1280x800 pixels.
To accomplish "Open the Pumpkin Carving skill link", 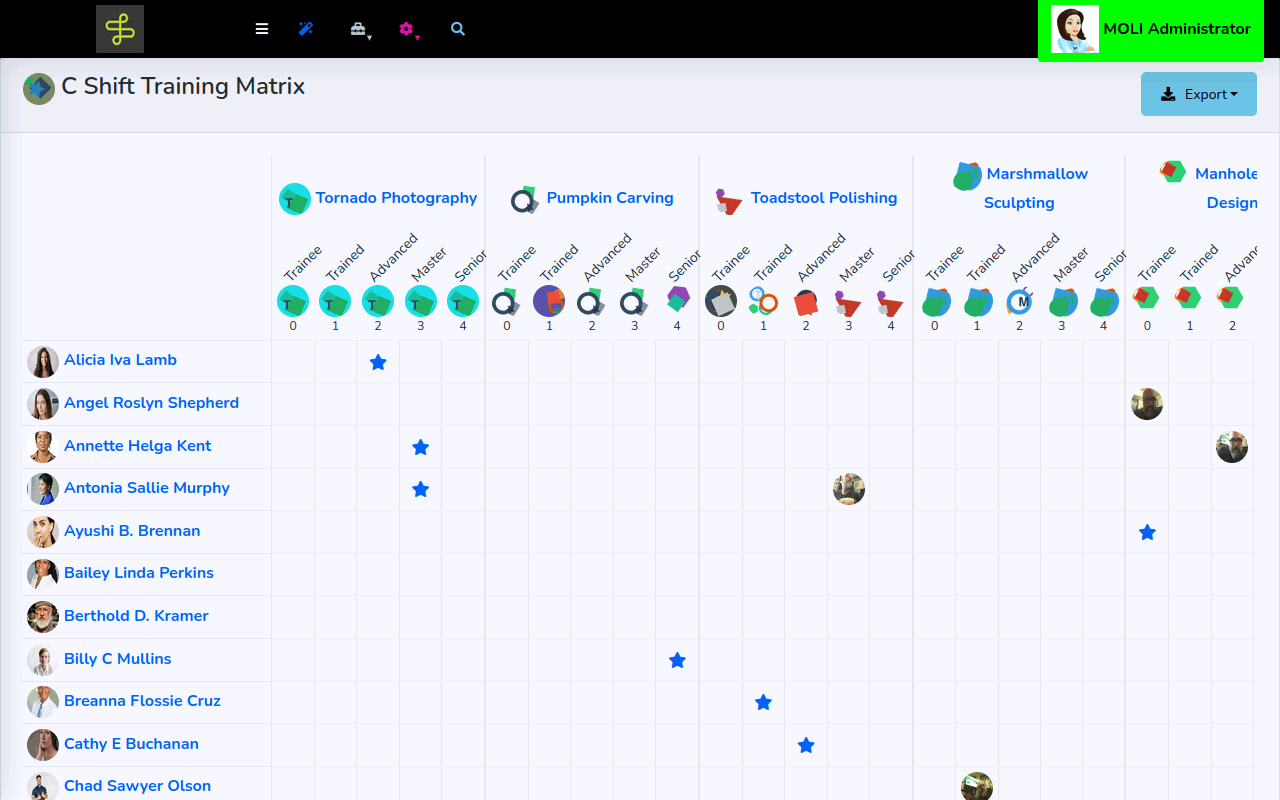I will 609,198.
